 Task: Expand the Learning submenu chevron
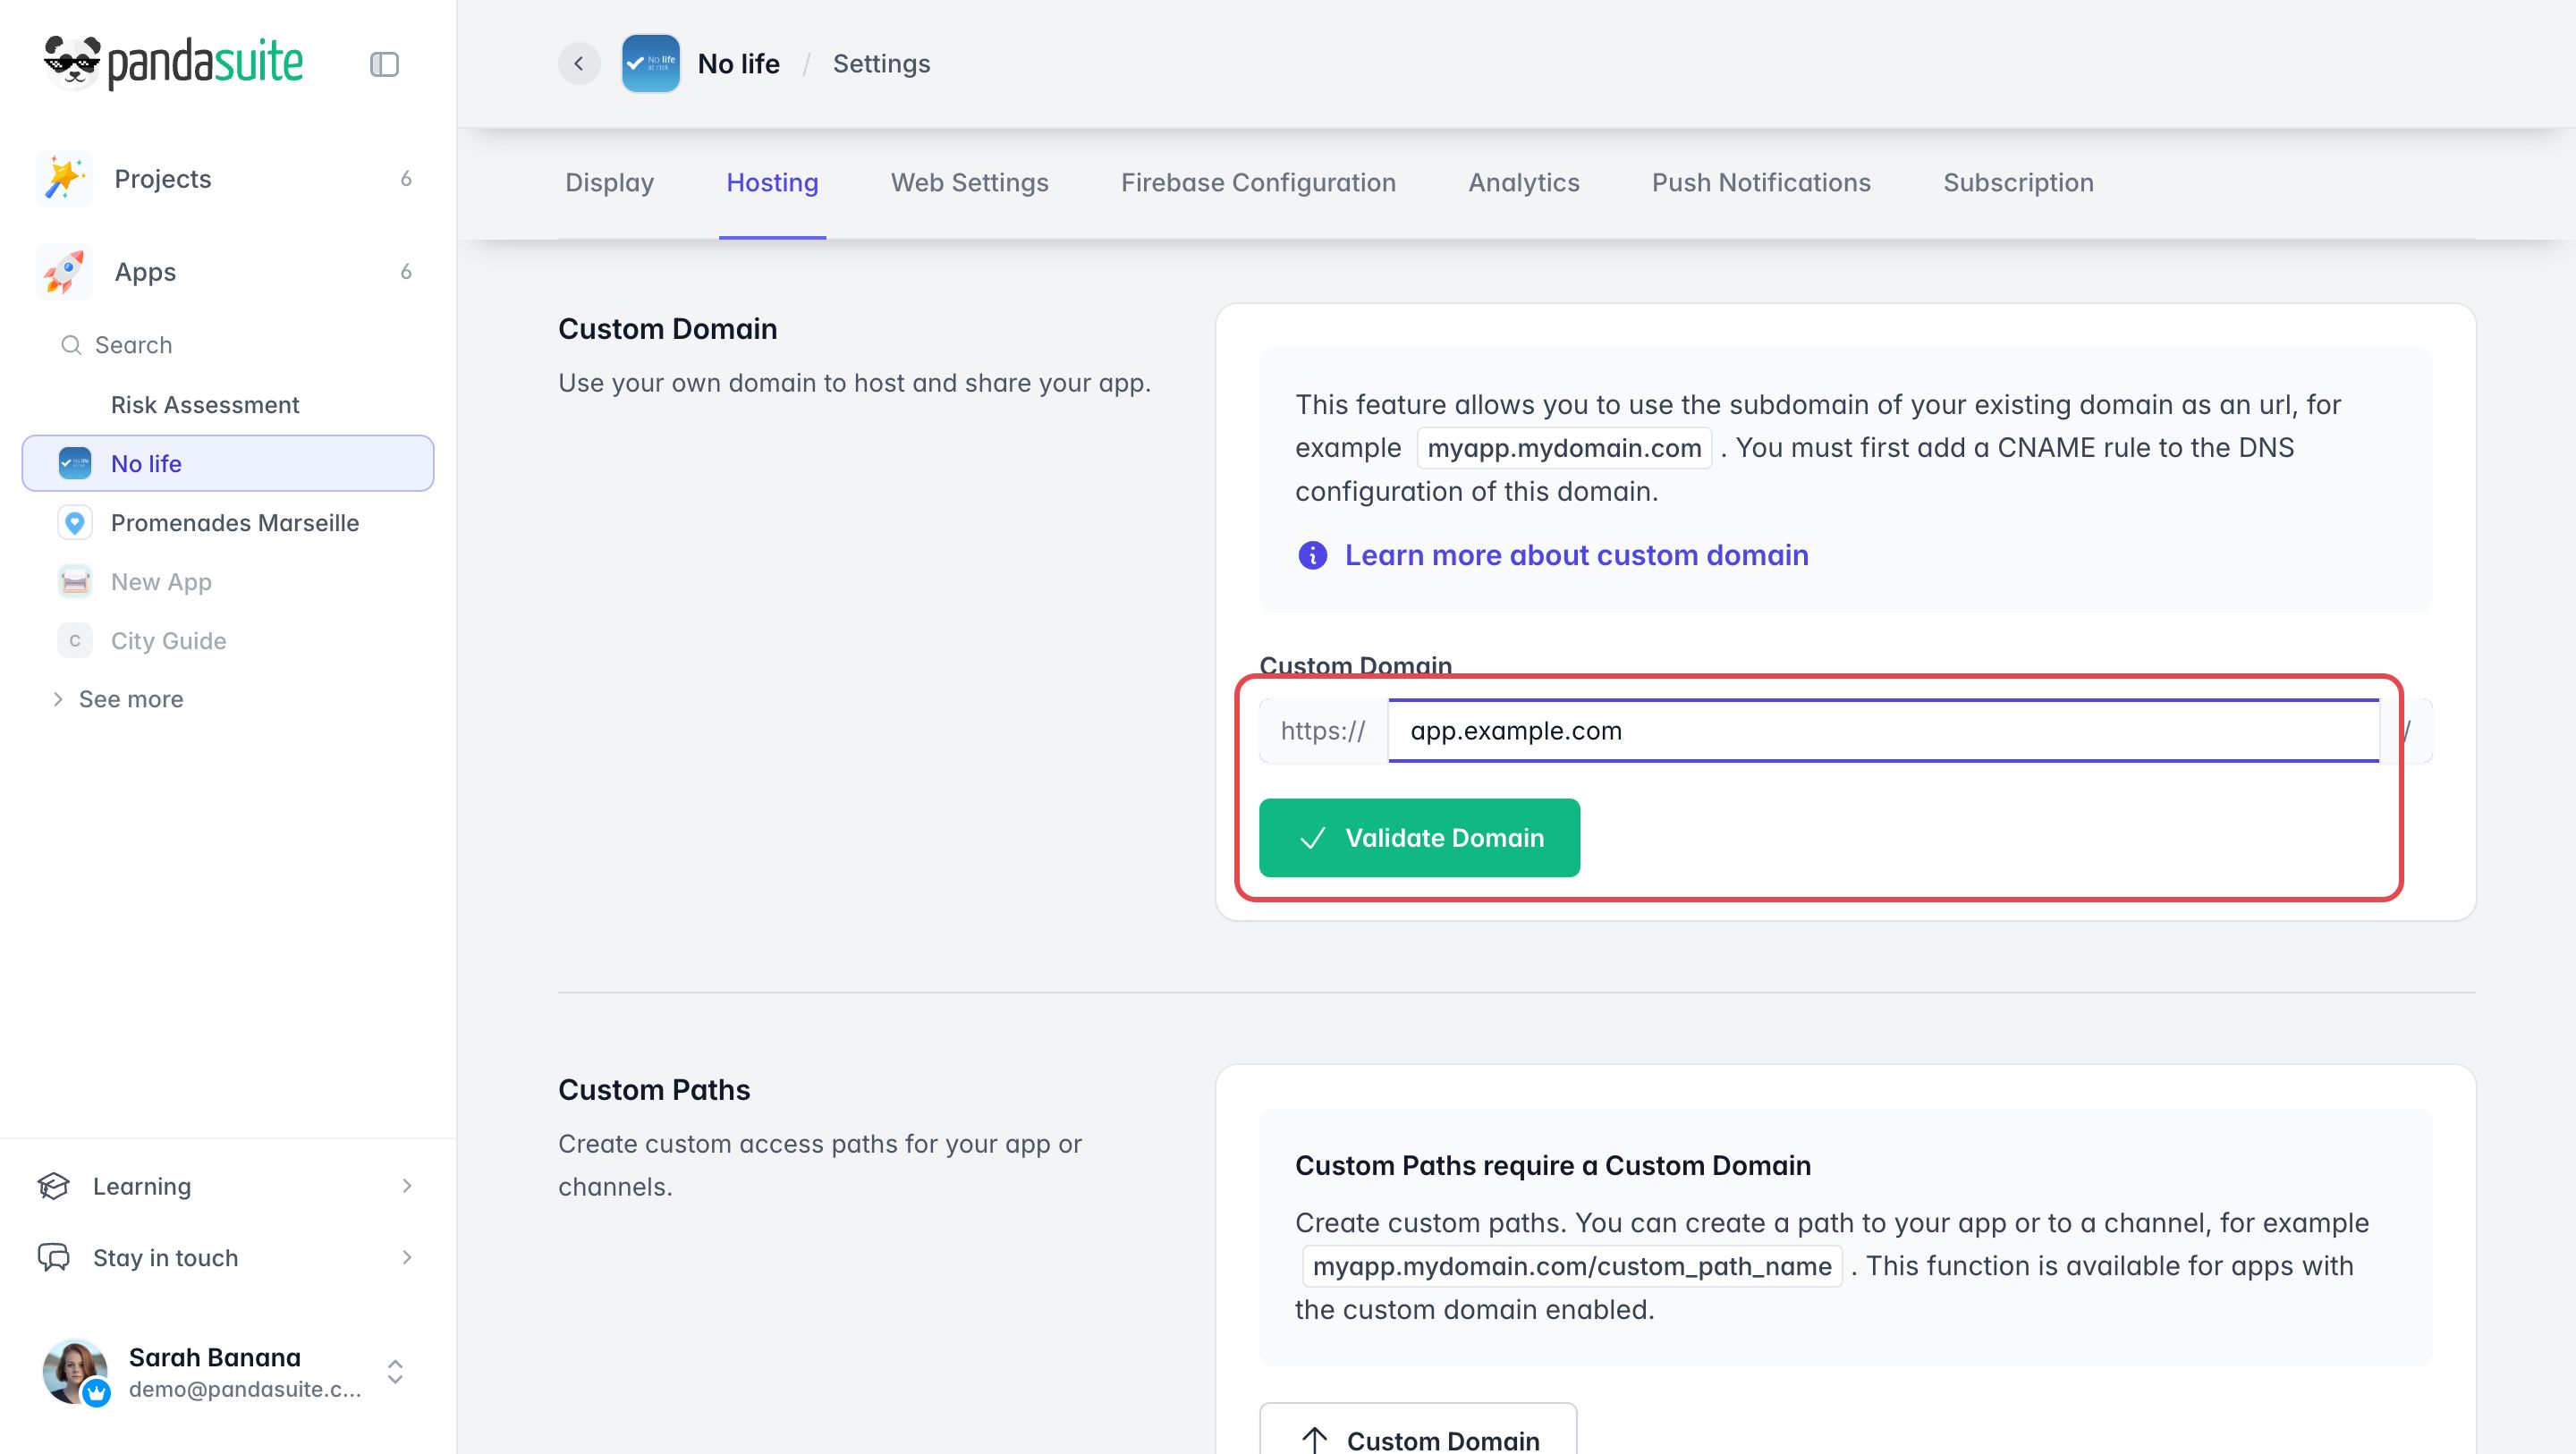click(406, 1186)
